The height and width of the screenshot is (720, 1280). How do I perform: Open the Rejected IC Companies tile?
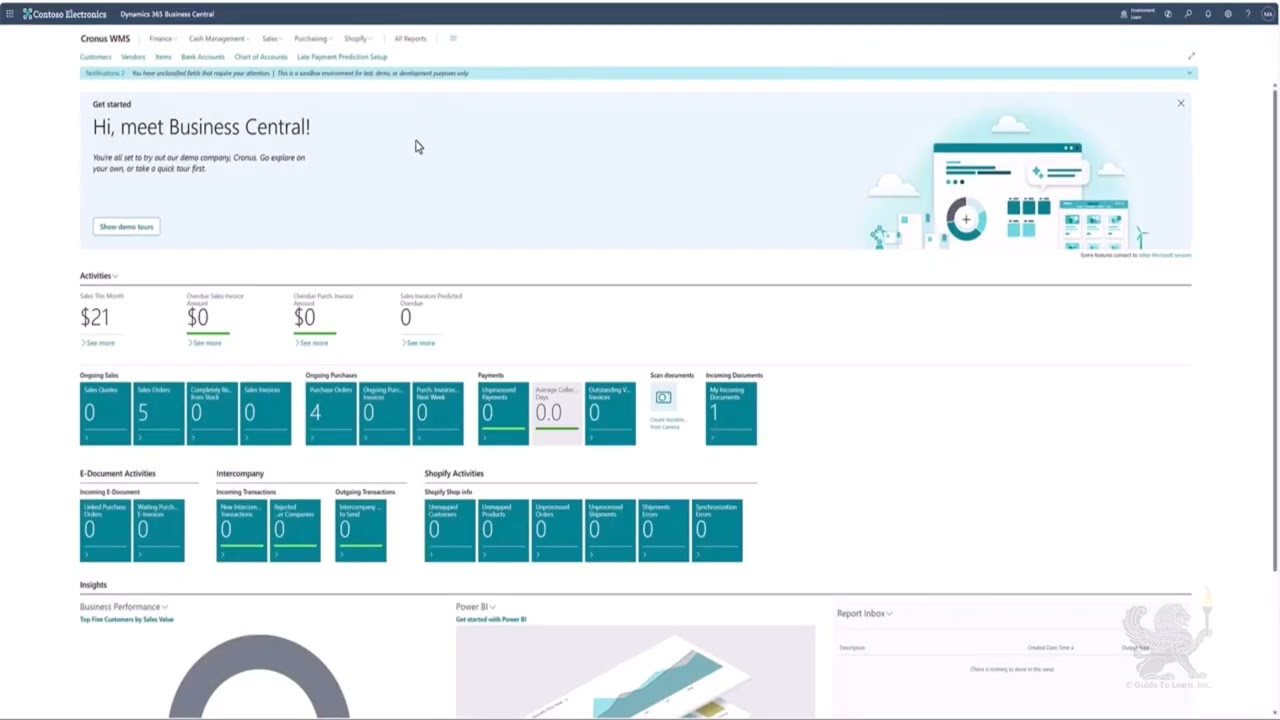(295, 530)
